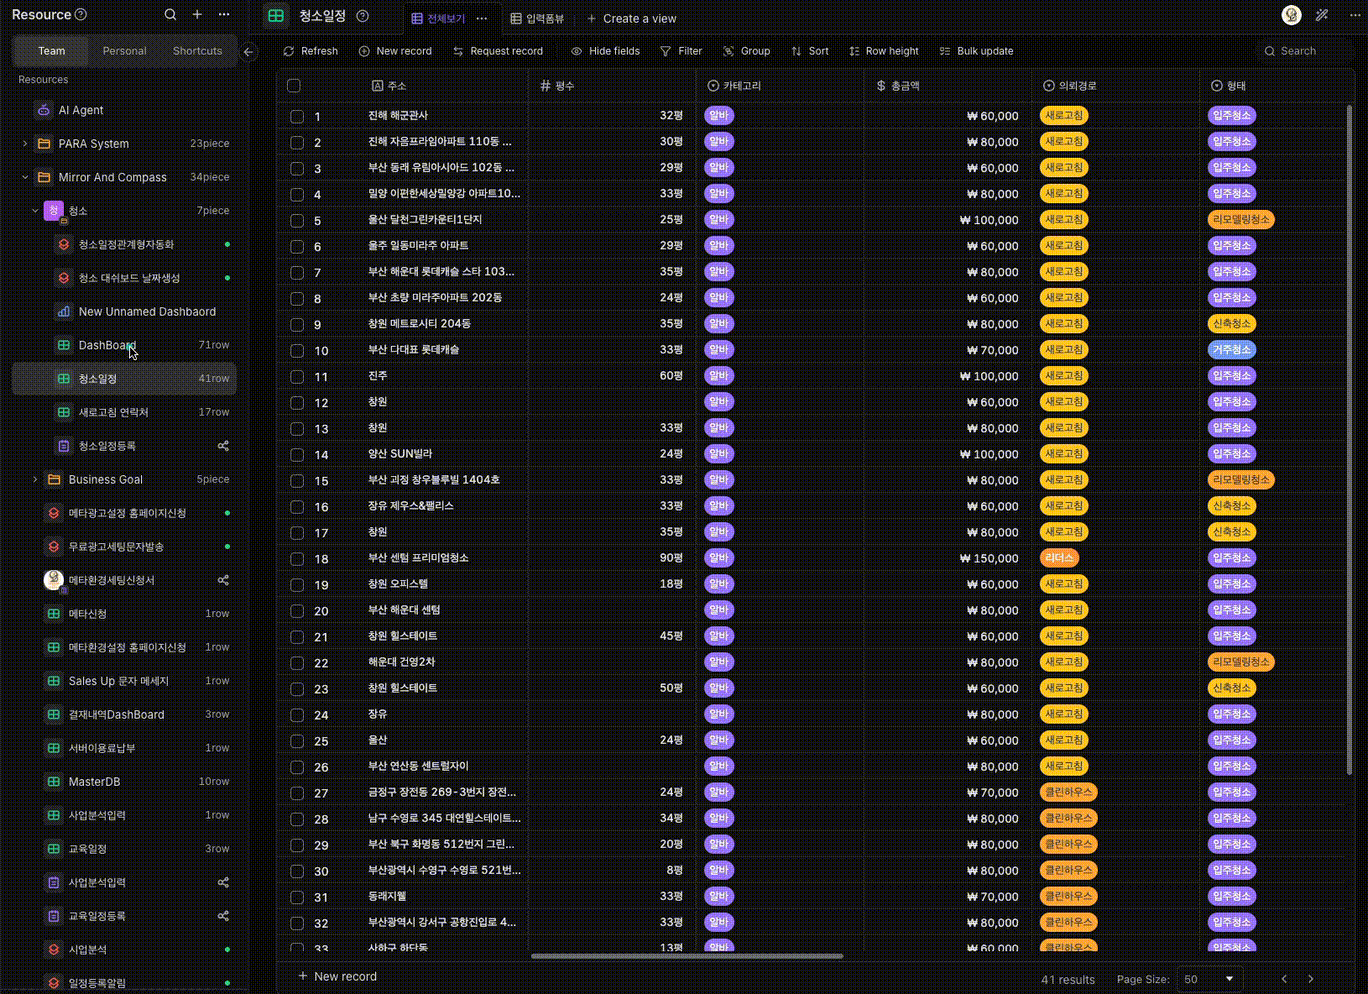The width and height of the screenshot is (1368, 994).
Task: Expand the PARA System folder
Action: (25, 144)
